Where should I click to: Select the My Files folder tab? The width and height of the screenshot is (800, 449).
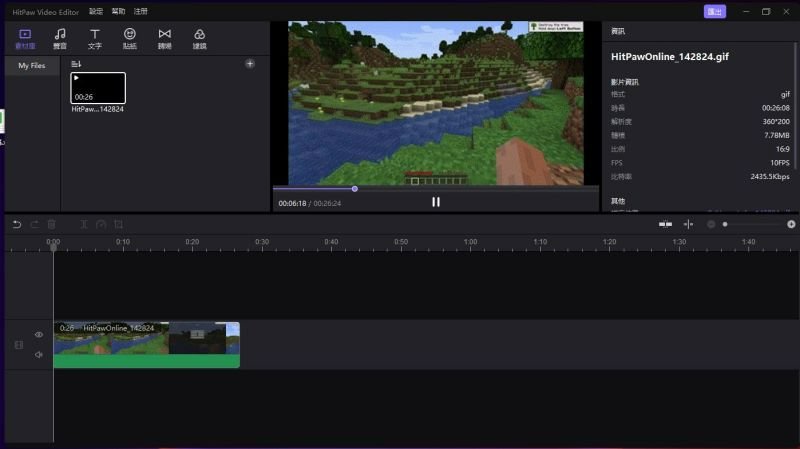(x=32, y=65)
